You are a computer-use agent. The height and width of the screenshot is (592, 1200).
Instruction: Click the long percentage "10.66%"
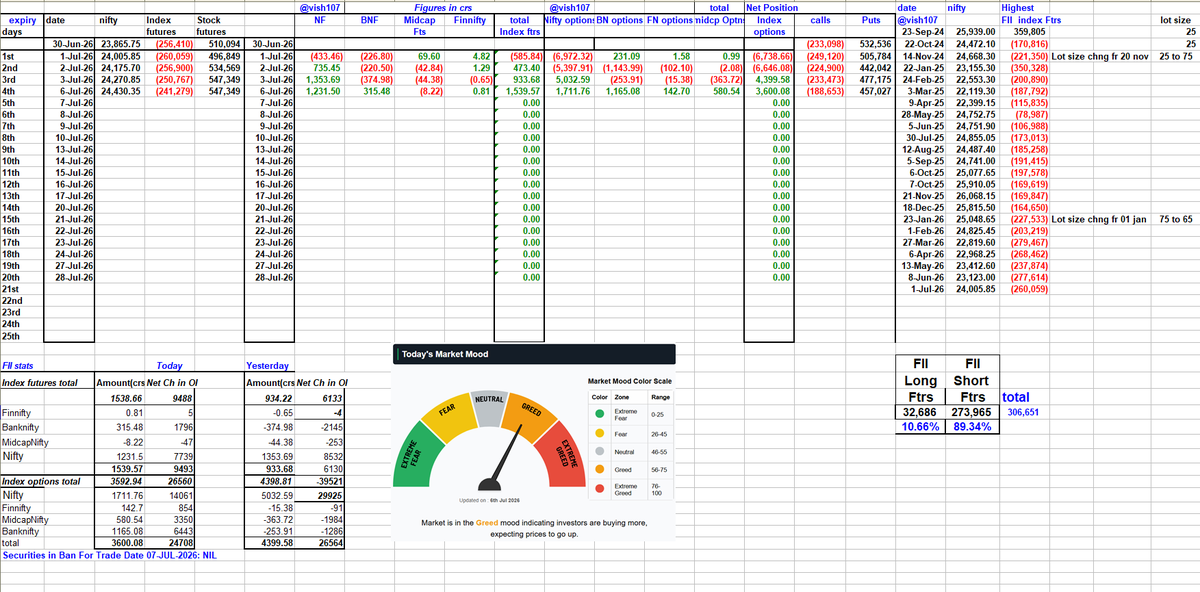[922, 426]
